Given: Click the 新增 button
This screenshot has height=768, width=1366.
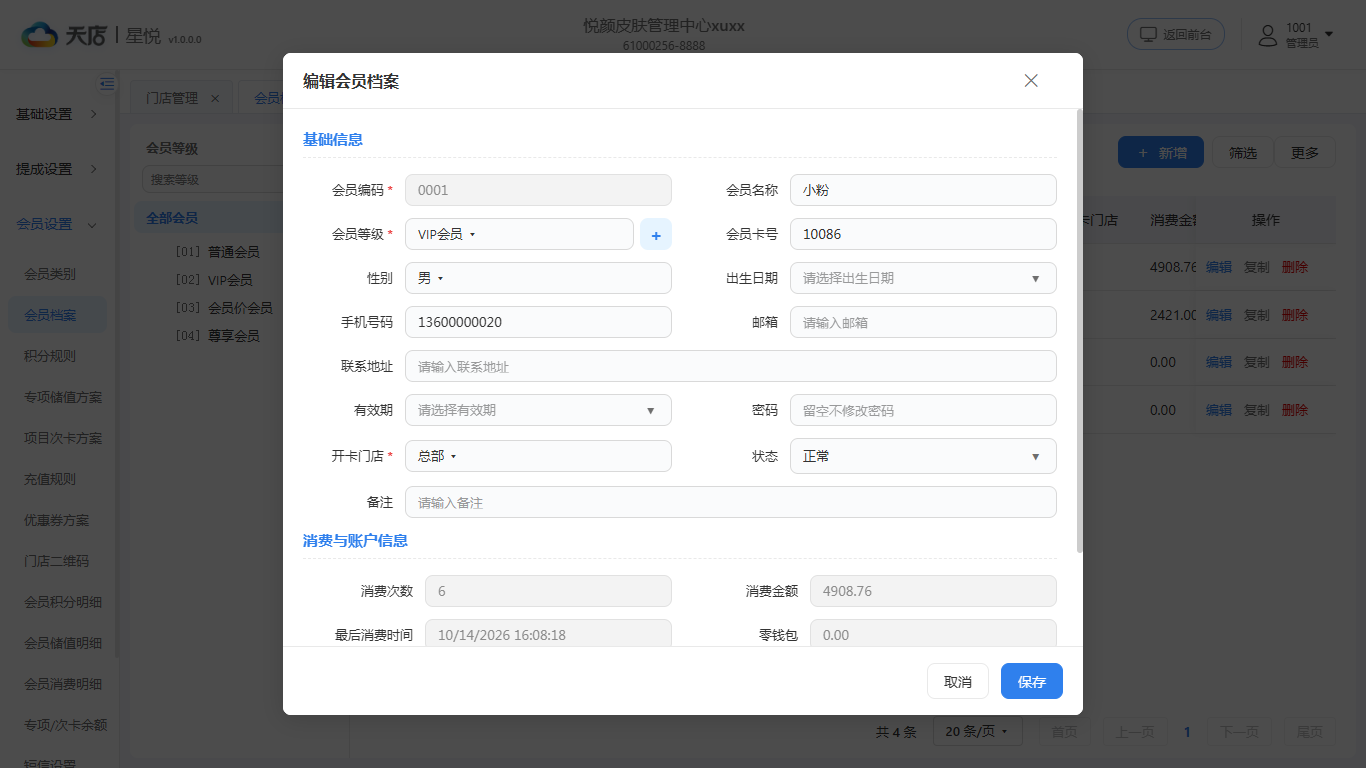Looking at the screenshot, I should (1161, 153).
